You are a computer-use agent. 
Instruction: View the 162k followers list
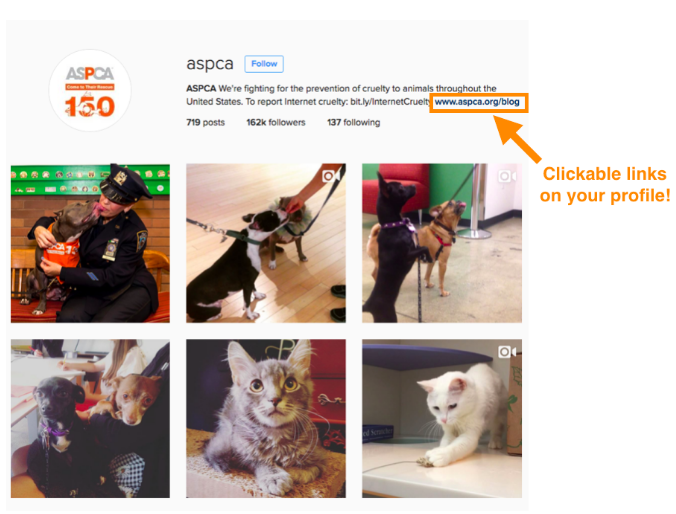[276, 122]
